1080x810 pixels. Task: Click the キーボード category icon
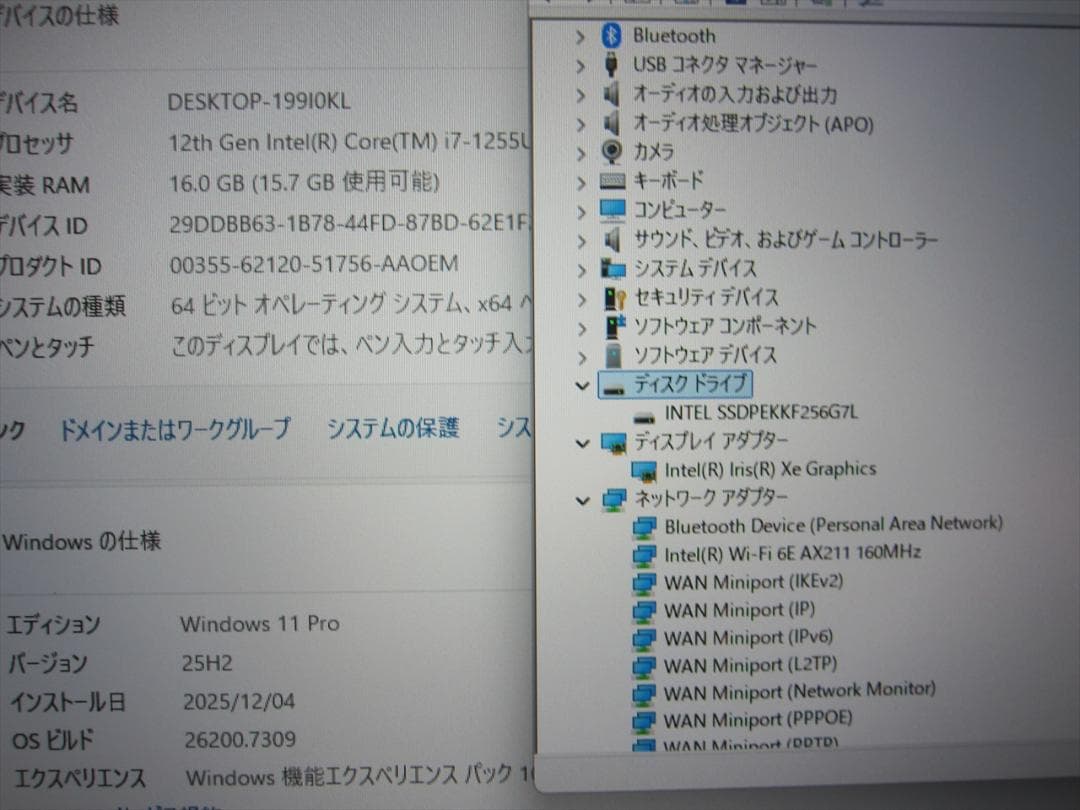coord(613,180)
